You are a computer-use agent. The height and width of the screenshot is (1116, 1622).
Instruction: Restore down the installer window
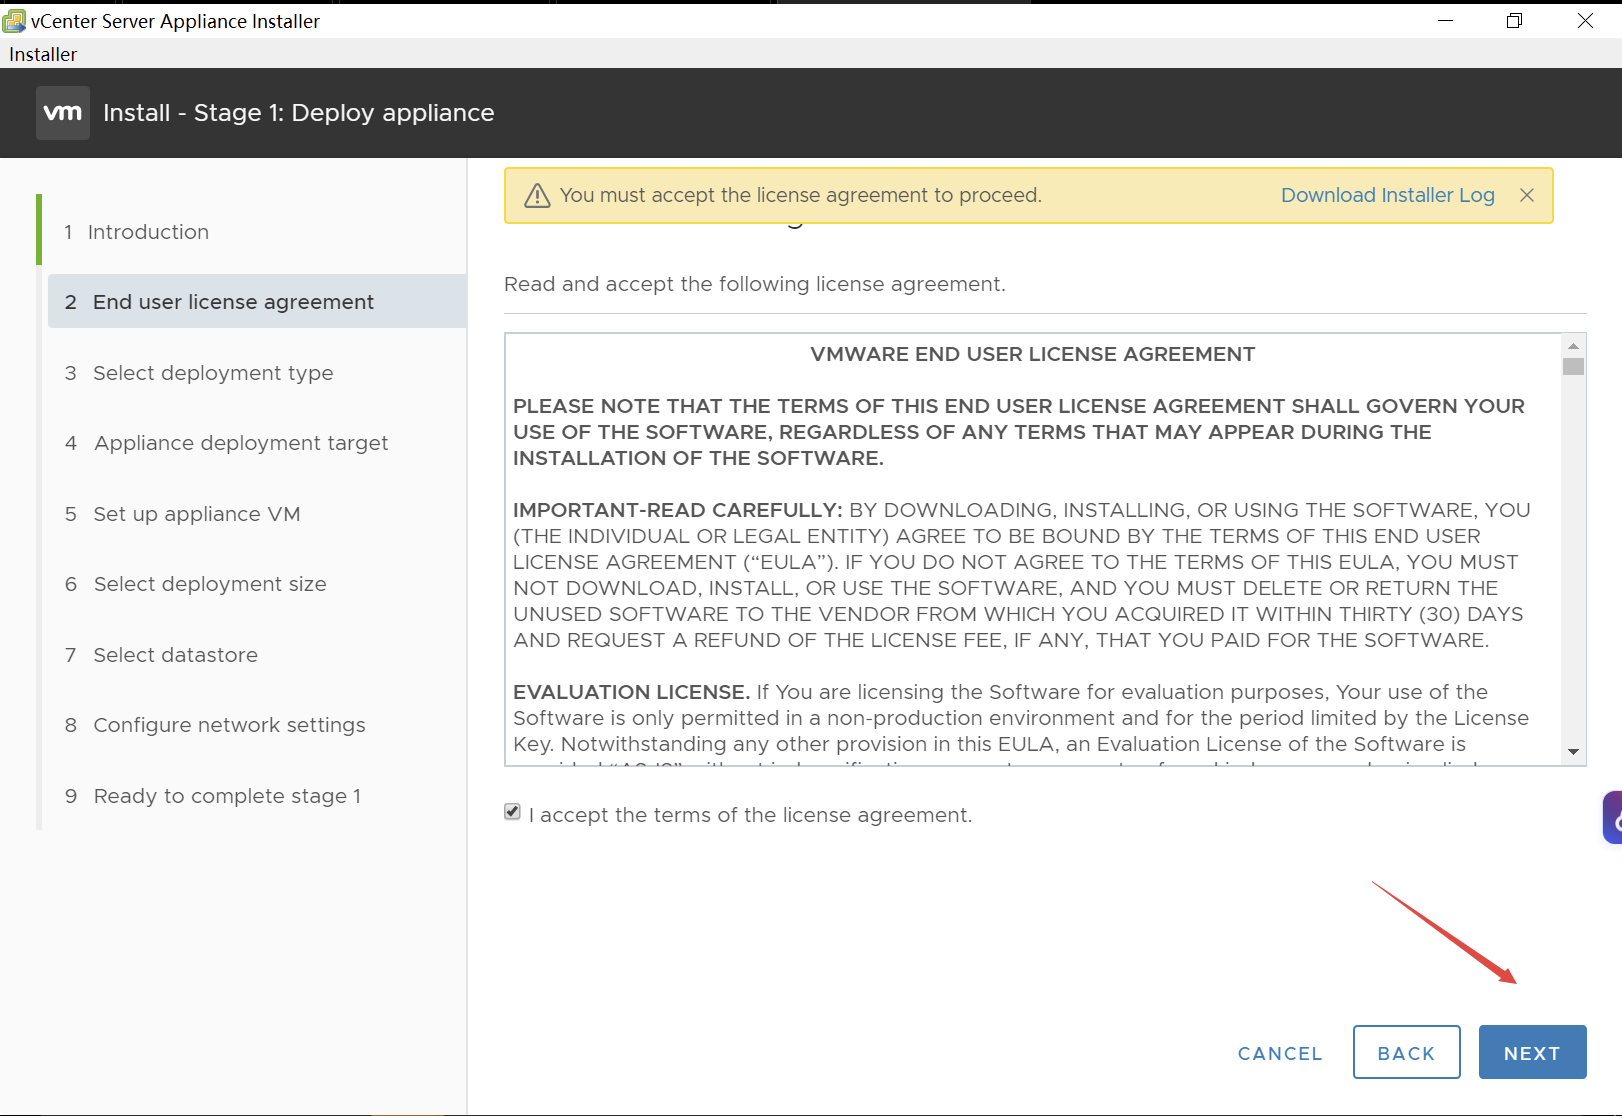pyautogui.click(x=1514, y=20)
